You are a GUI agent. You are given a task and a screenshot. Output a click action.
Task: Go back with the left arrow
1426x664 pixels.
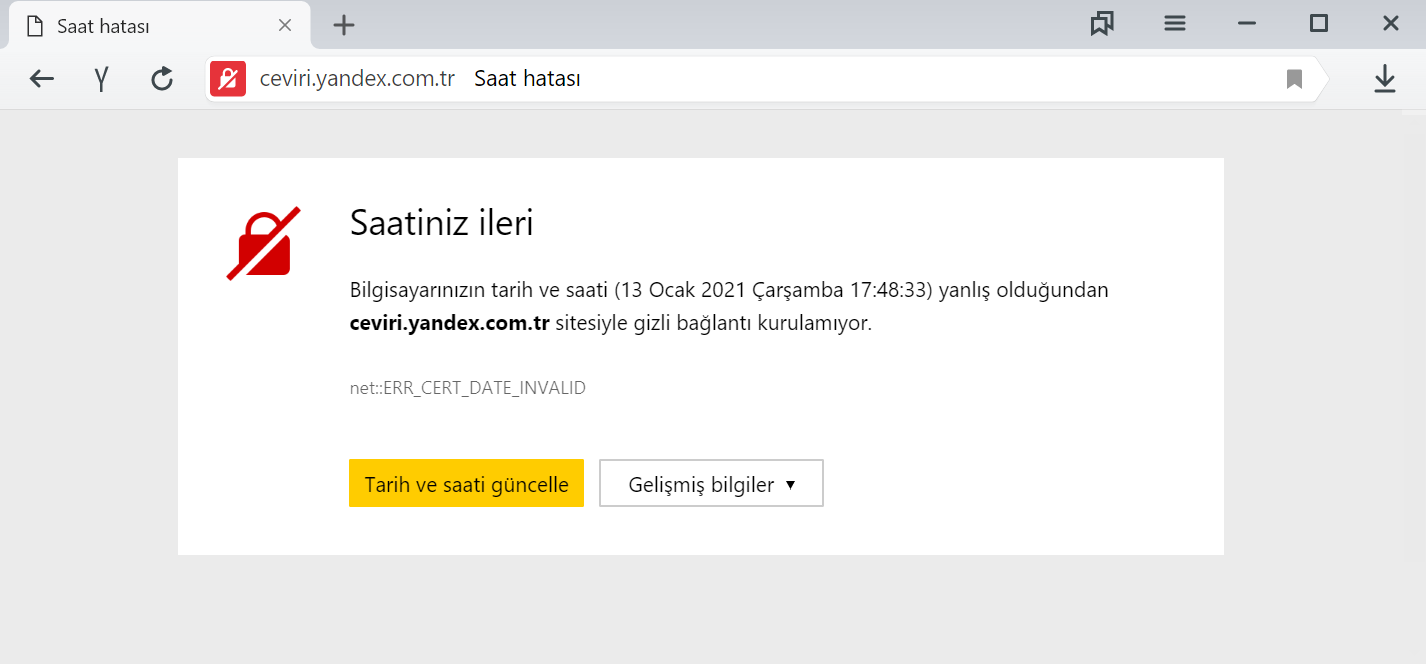(41, 79)
